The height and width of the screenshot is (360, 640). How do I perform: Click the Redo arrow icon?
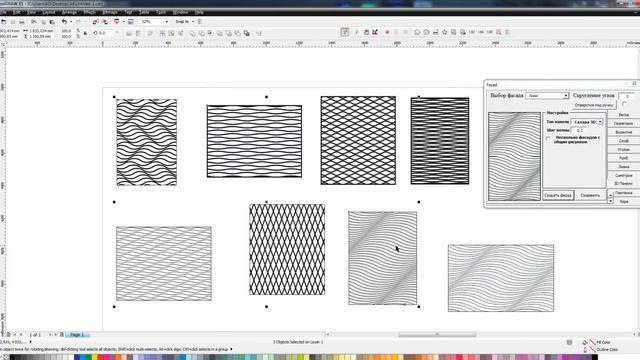tap(78, 22)
